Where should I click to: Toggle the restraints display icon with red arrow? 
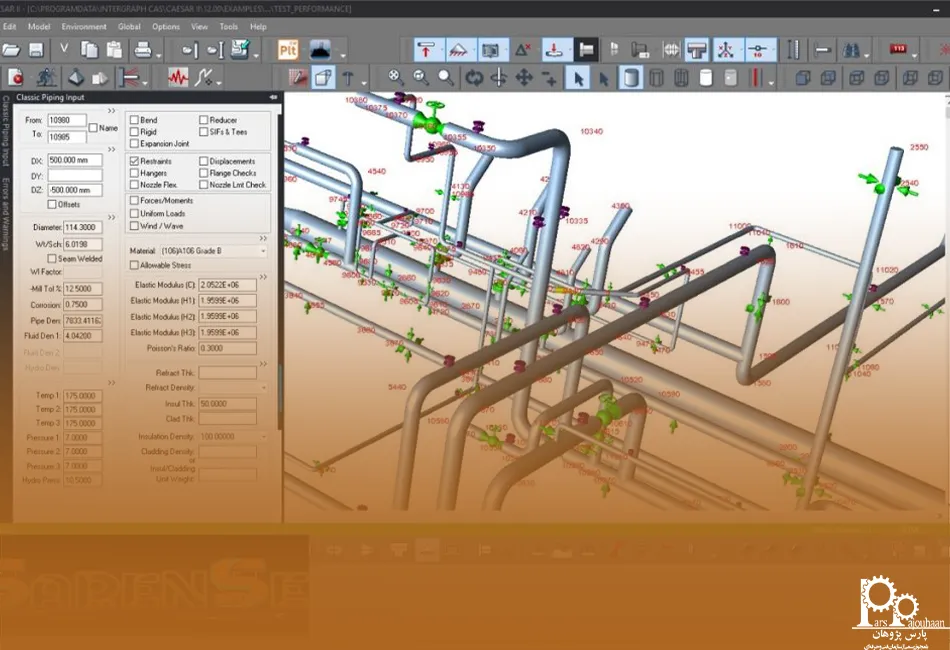coord(426,50)
